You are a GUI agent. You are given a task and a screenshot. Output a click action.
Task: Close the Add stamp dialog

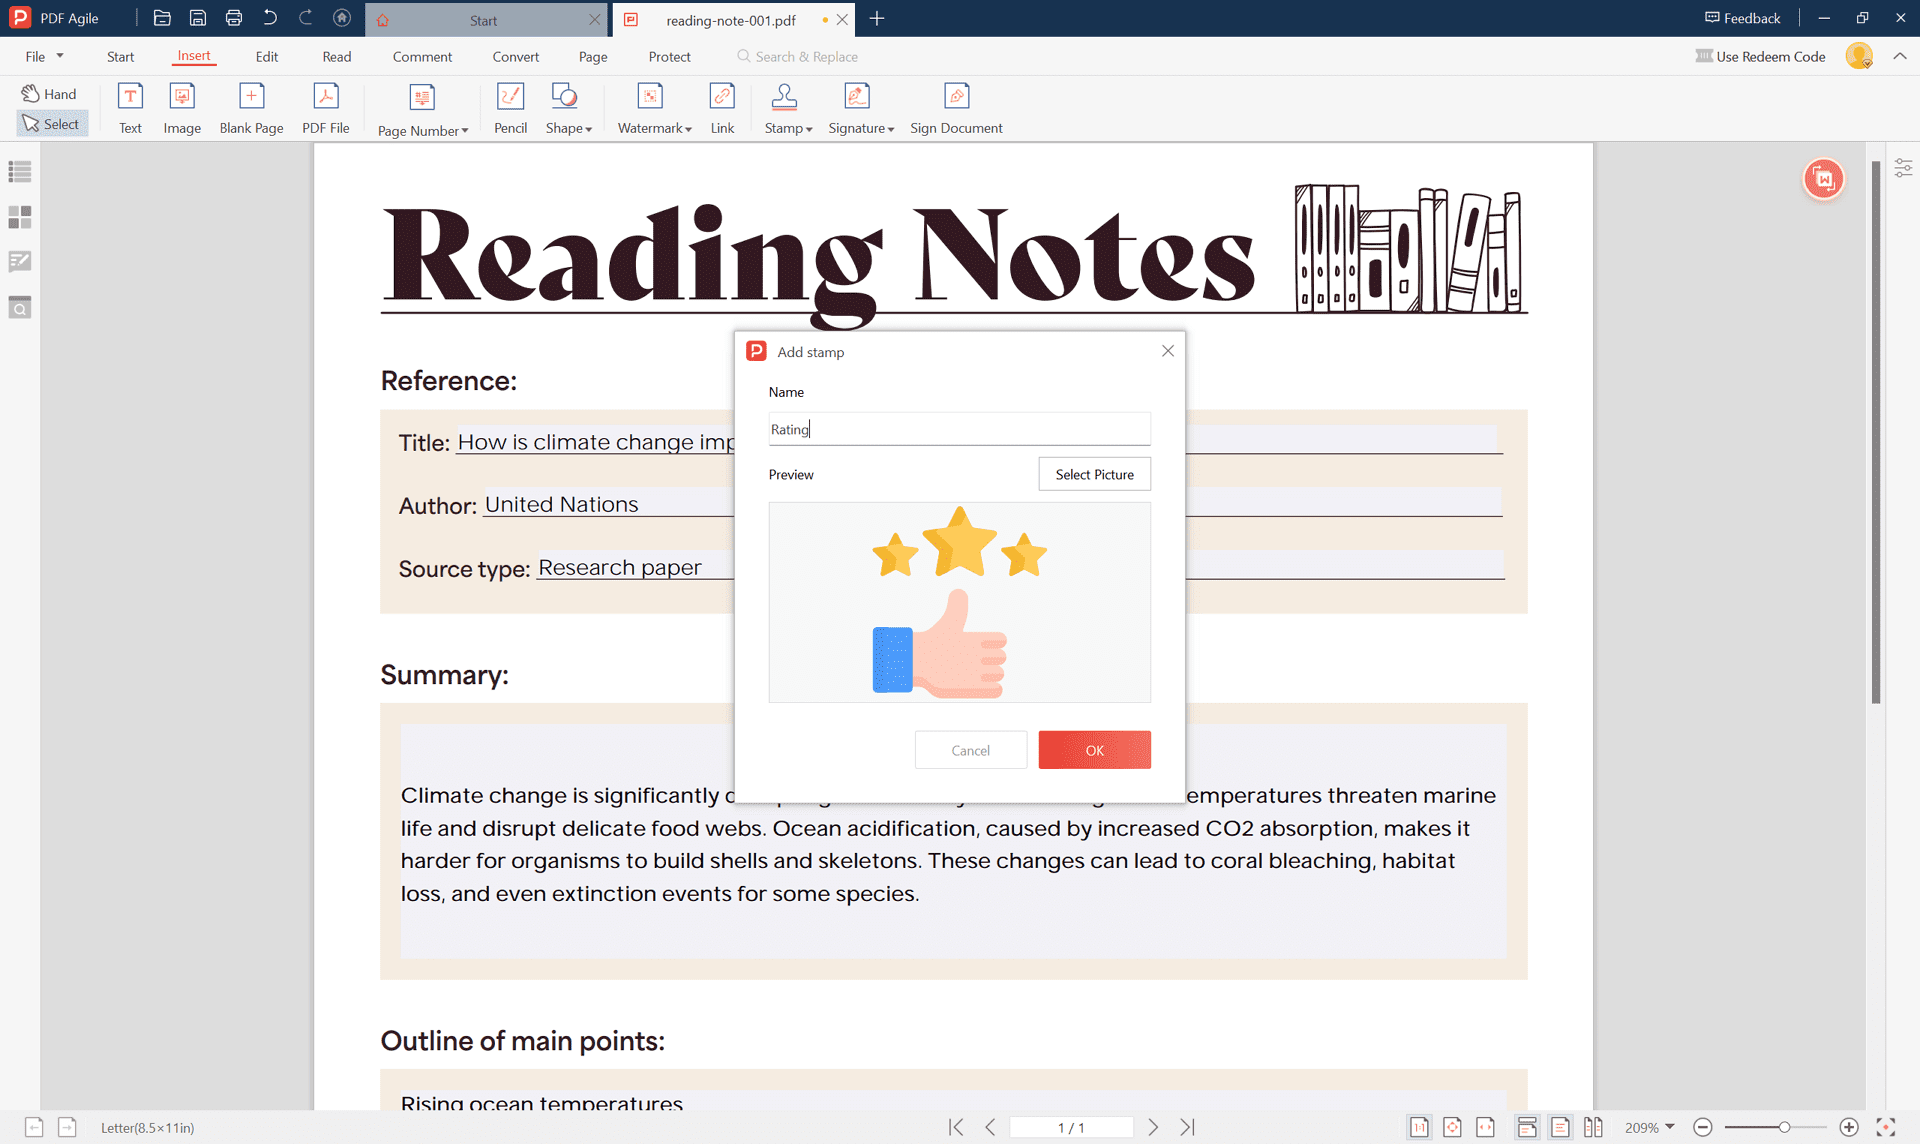[1167, 351]
